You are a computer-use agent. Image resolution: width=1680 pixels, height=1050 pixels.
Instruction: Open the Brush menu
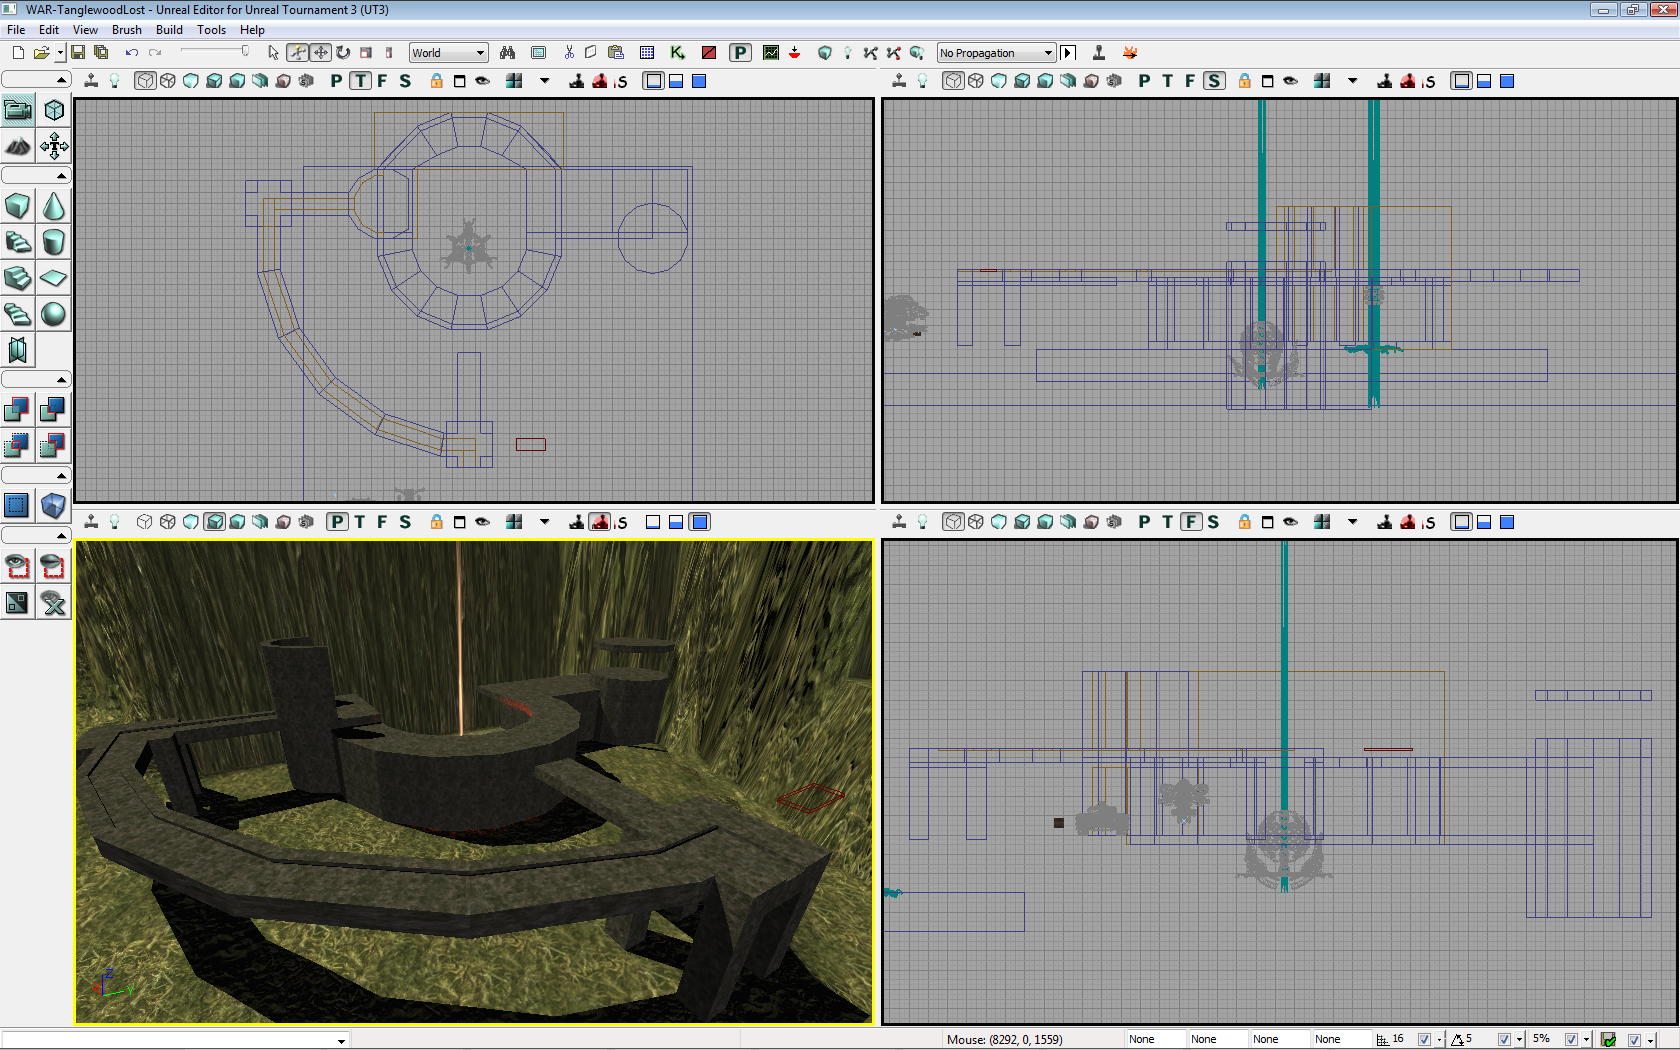coord(127,30)
